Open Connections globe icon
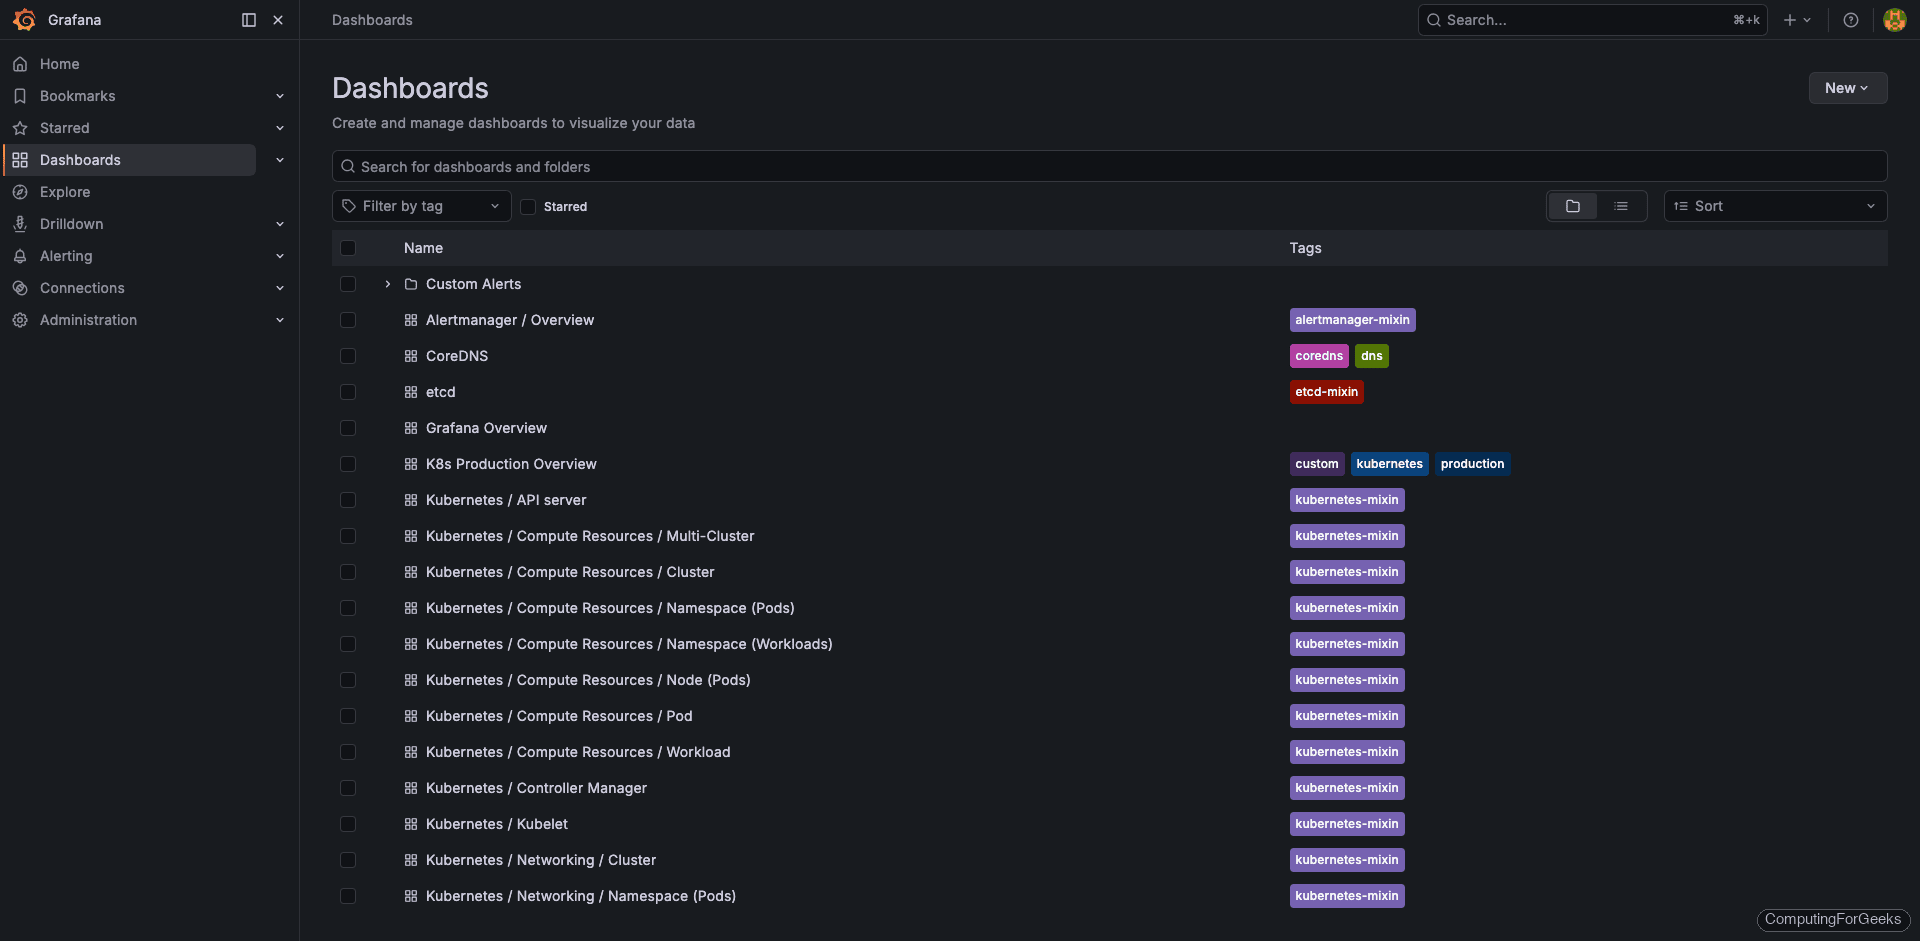 click(20, 288)
